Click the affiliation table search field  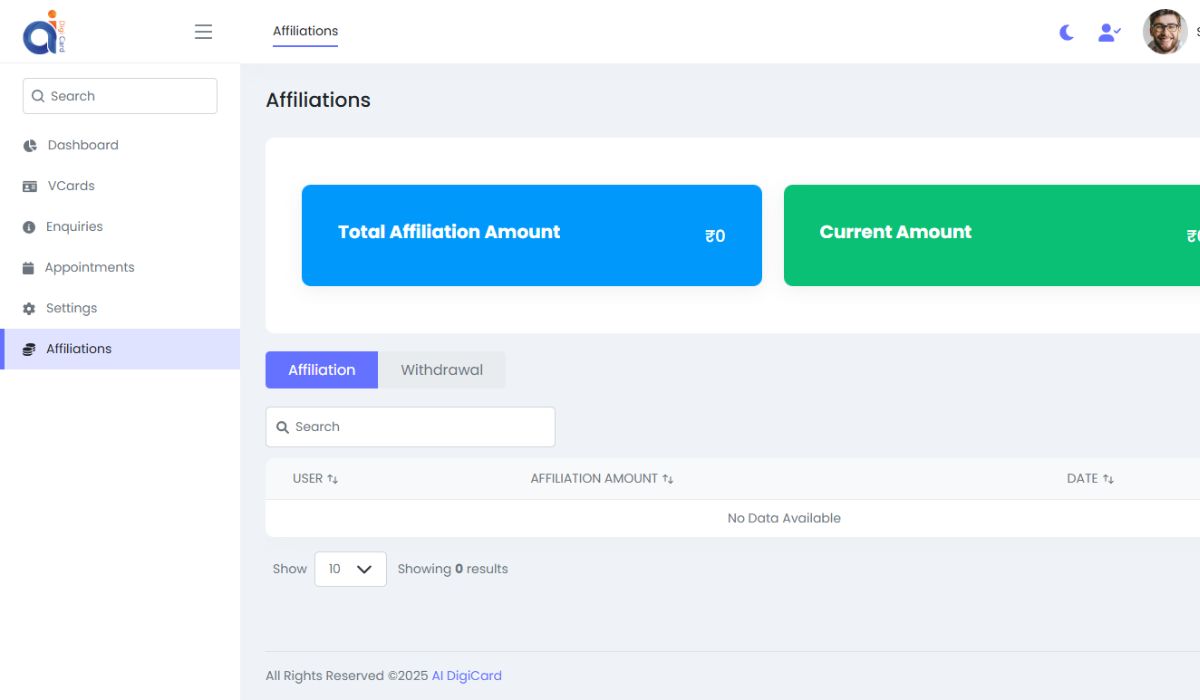point(410,426)
